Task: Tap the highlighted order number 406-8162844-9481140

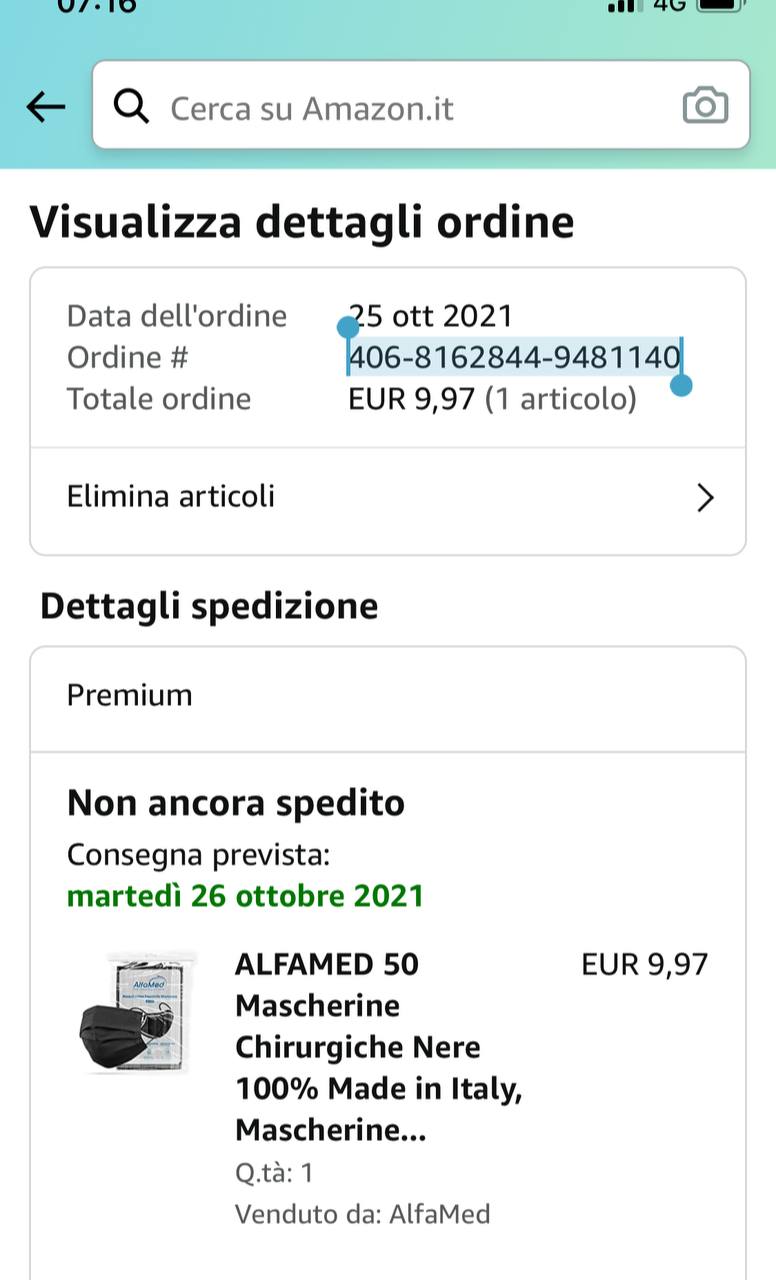Action: pos(514,357)
